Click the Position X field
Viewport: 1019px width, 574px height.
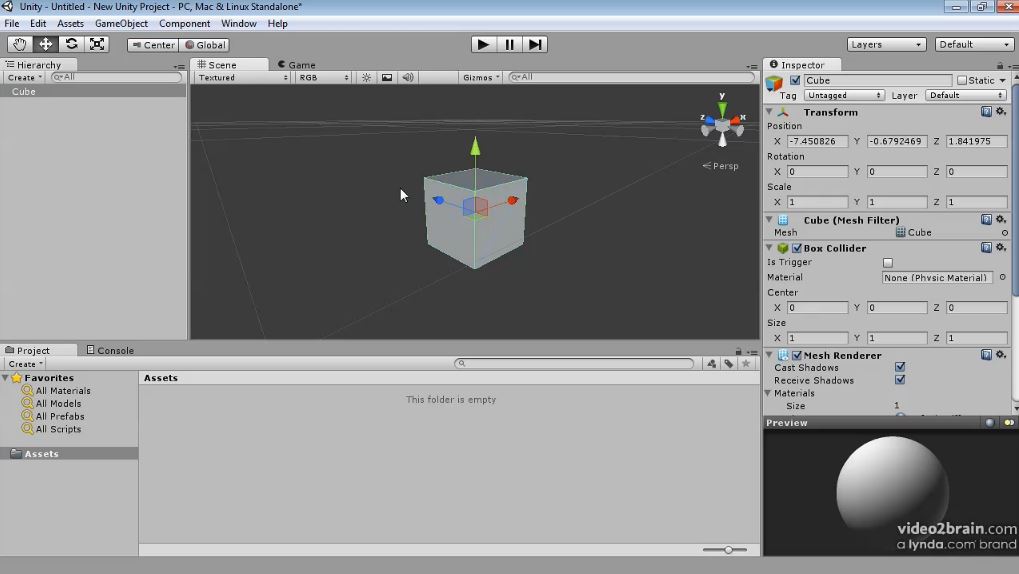(x=818, y=141)
